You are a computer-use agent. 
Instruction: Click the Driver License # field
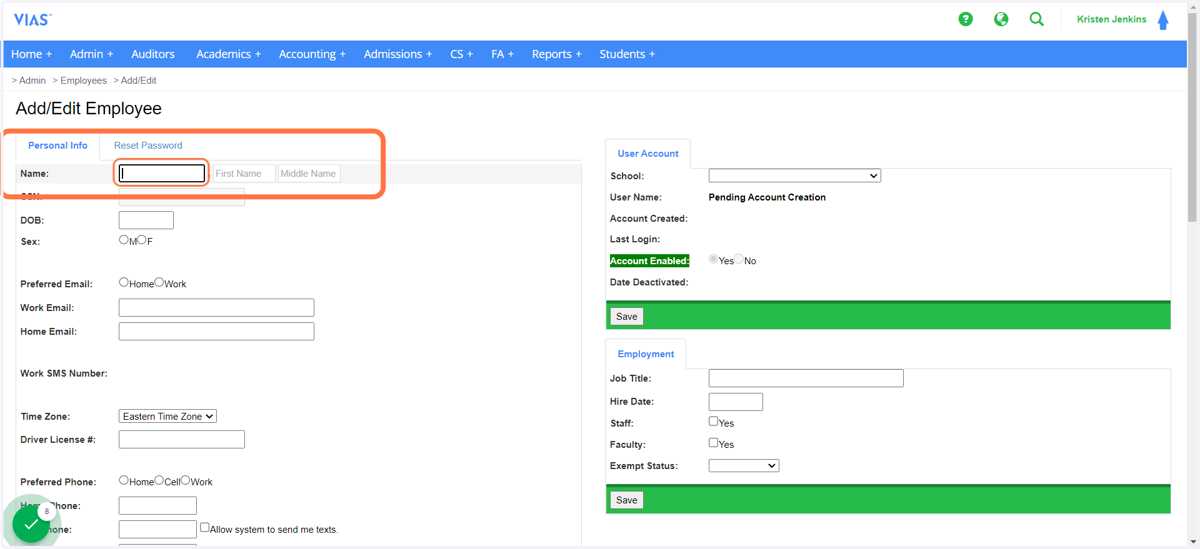tap(182, 439)
